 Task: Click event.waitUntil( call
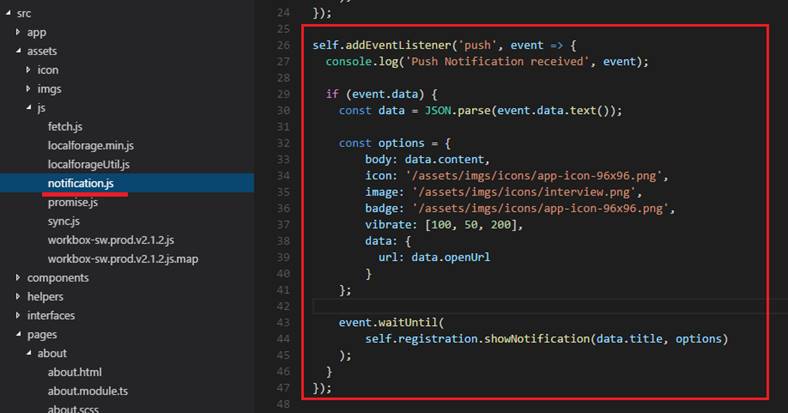pos(391,323)
